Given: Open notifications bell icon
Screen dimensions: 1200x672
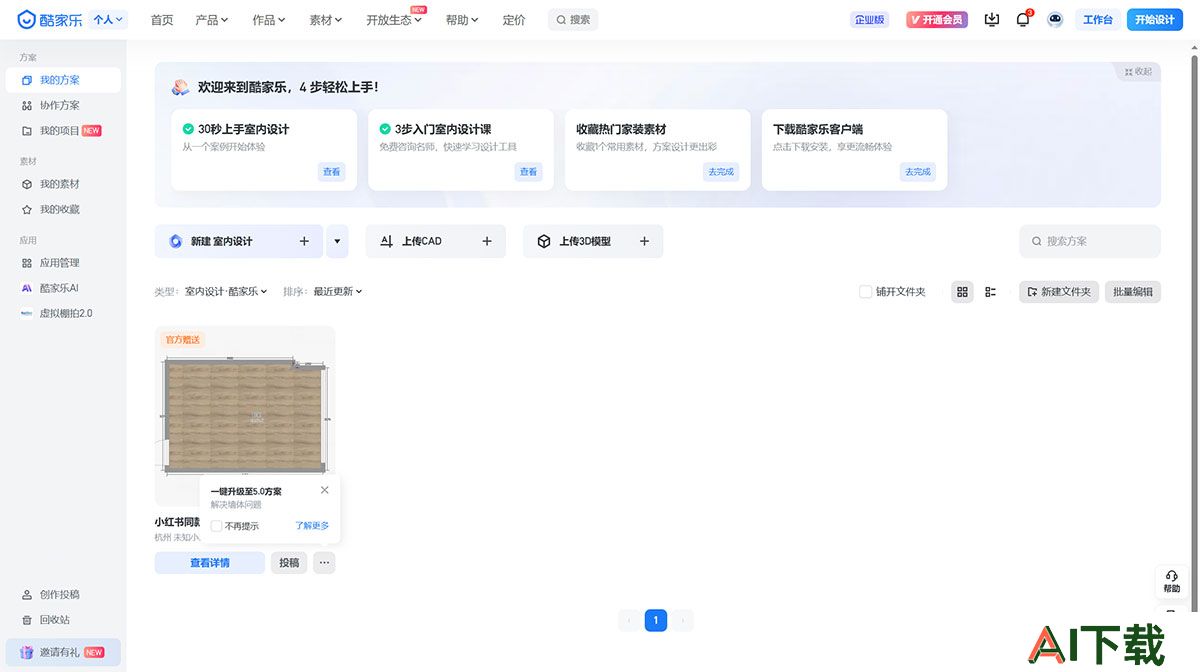Looking at the screenshot, I should pyautogui.click(x=1023, y=19).
